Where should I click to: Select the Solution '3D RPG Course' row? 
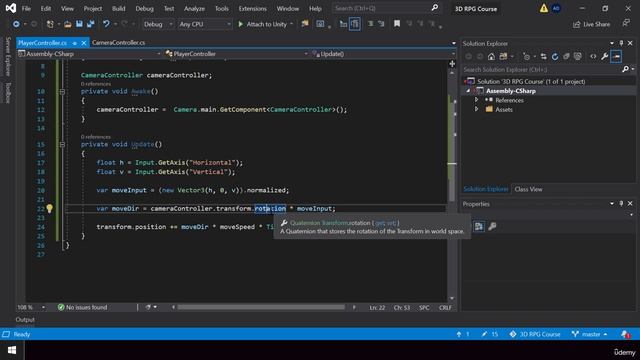pos(549,82)
